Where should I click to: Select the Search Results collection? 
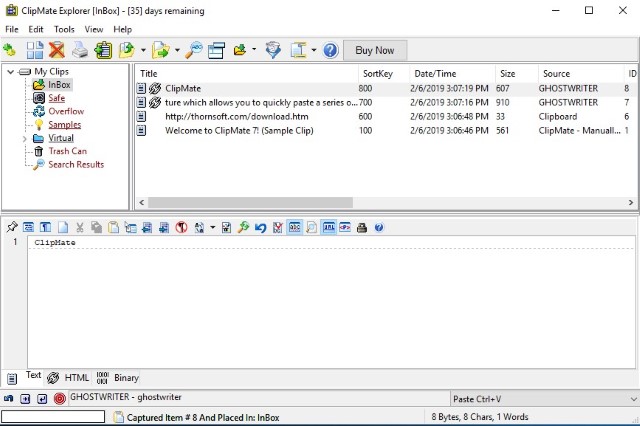click(76, 164)
